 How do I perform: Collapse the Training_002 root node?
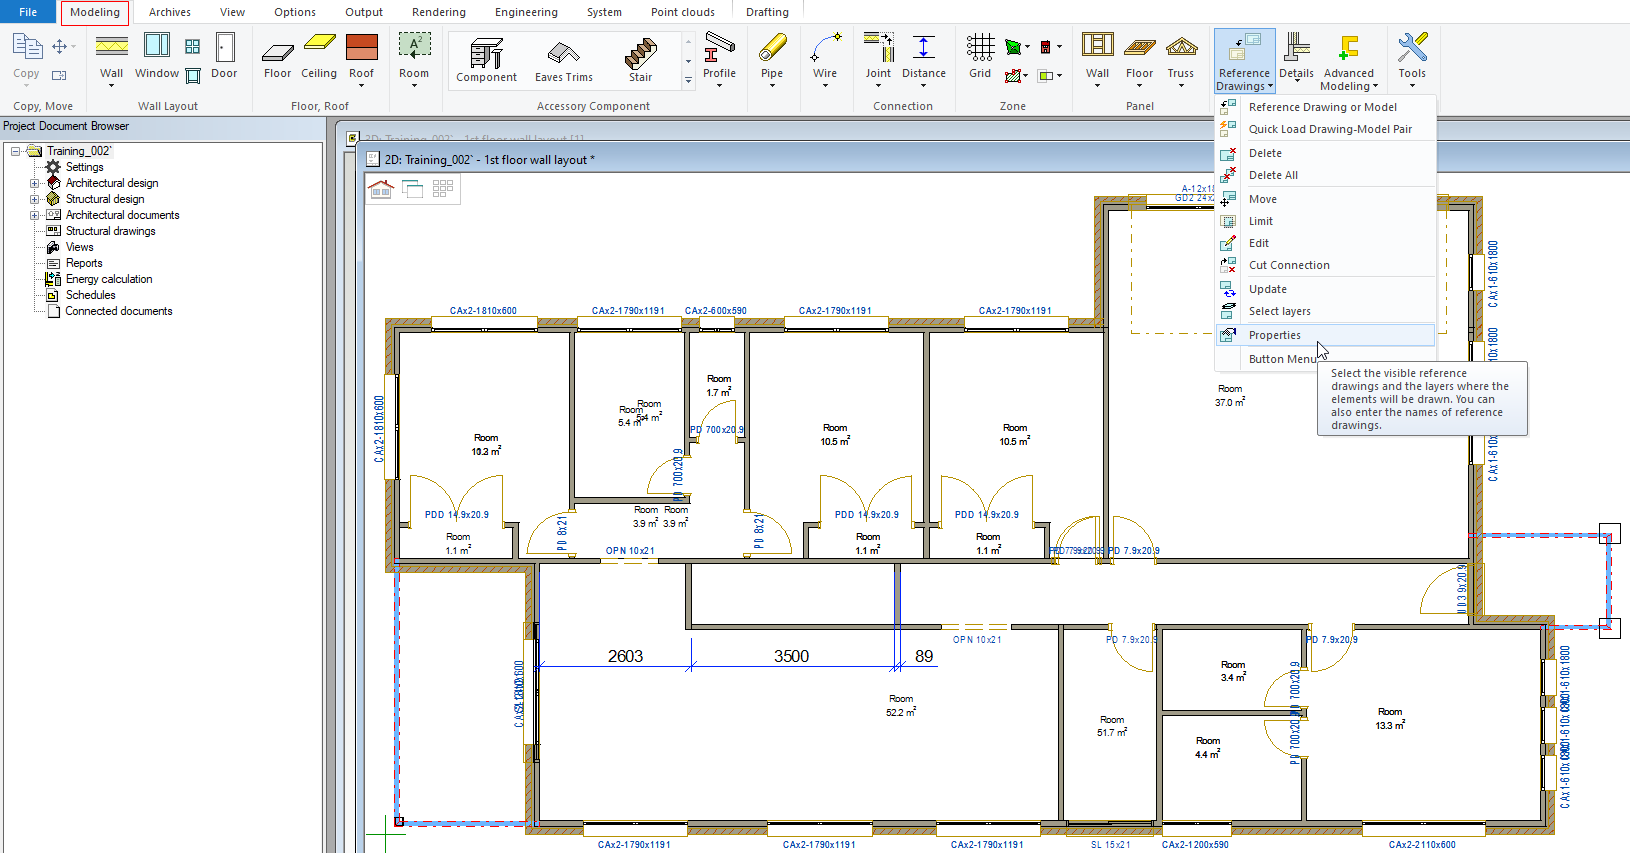[16, 151]
